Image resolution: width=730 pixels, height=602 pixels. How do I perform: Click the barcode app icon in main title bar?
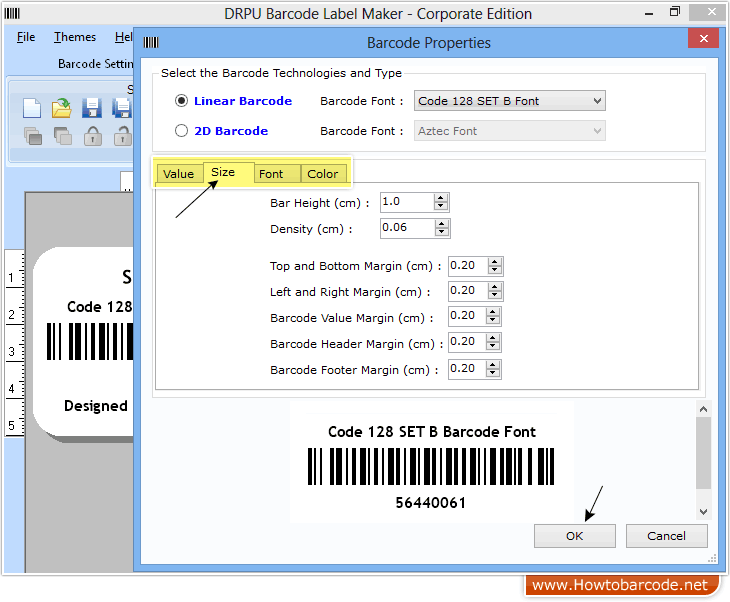[x=12, y=14]
